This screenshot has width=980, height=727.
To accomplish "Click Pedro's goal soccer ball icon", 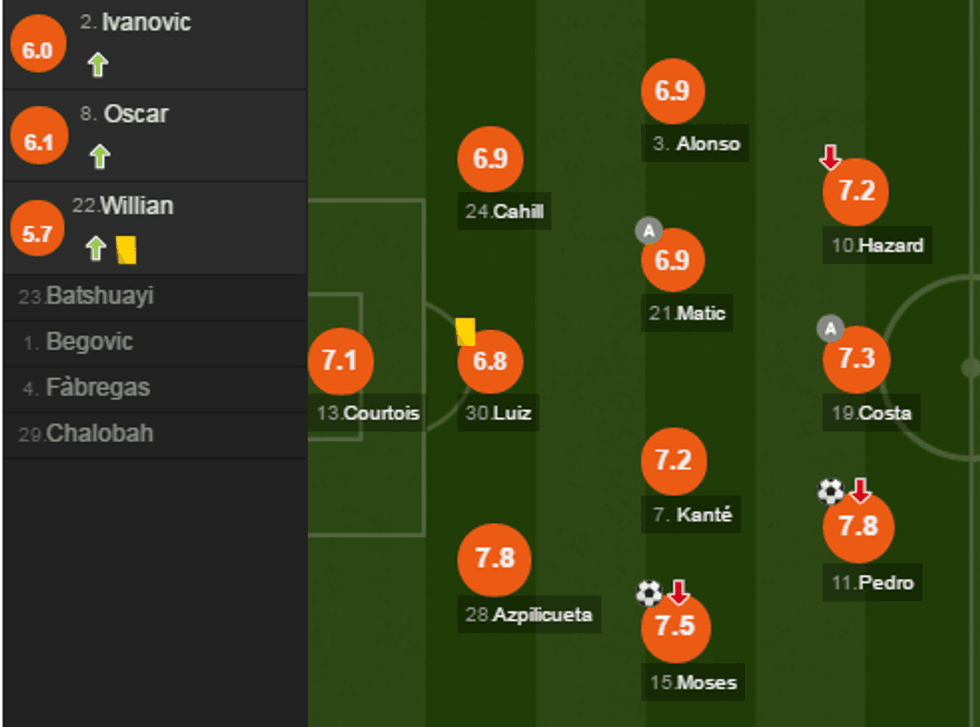I will pos(831,491).
